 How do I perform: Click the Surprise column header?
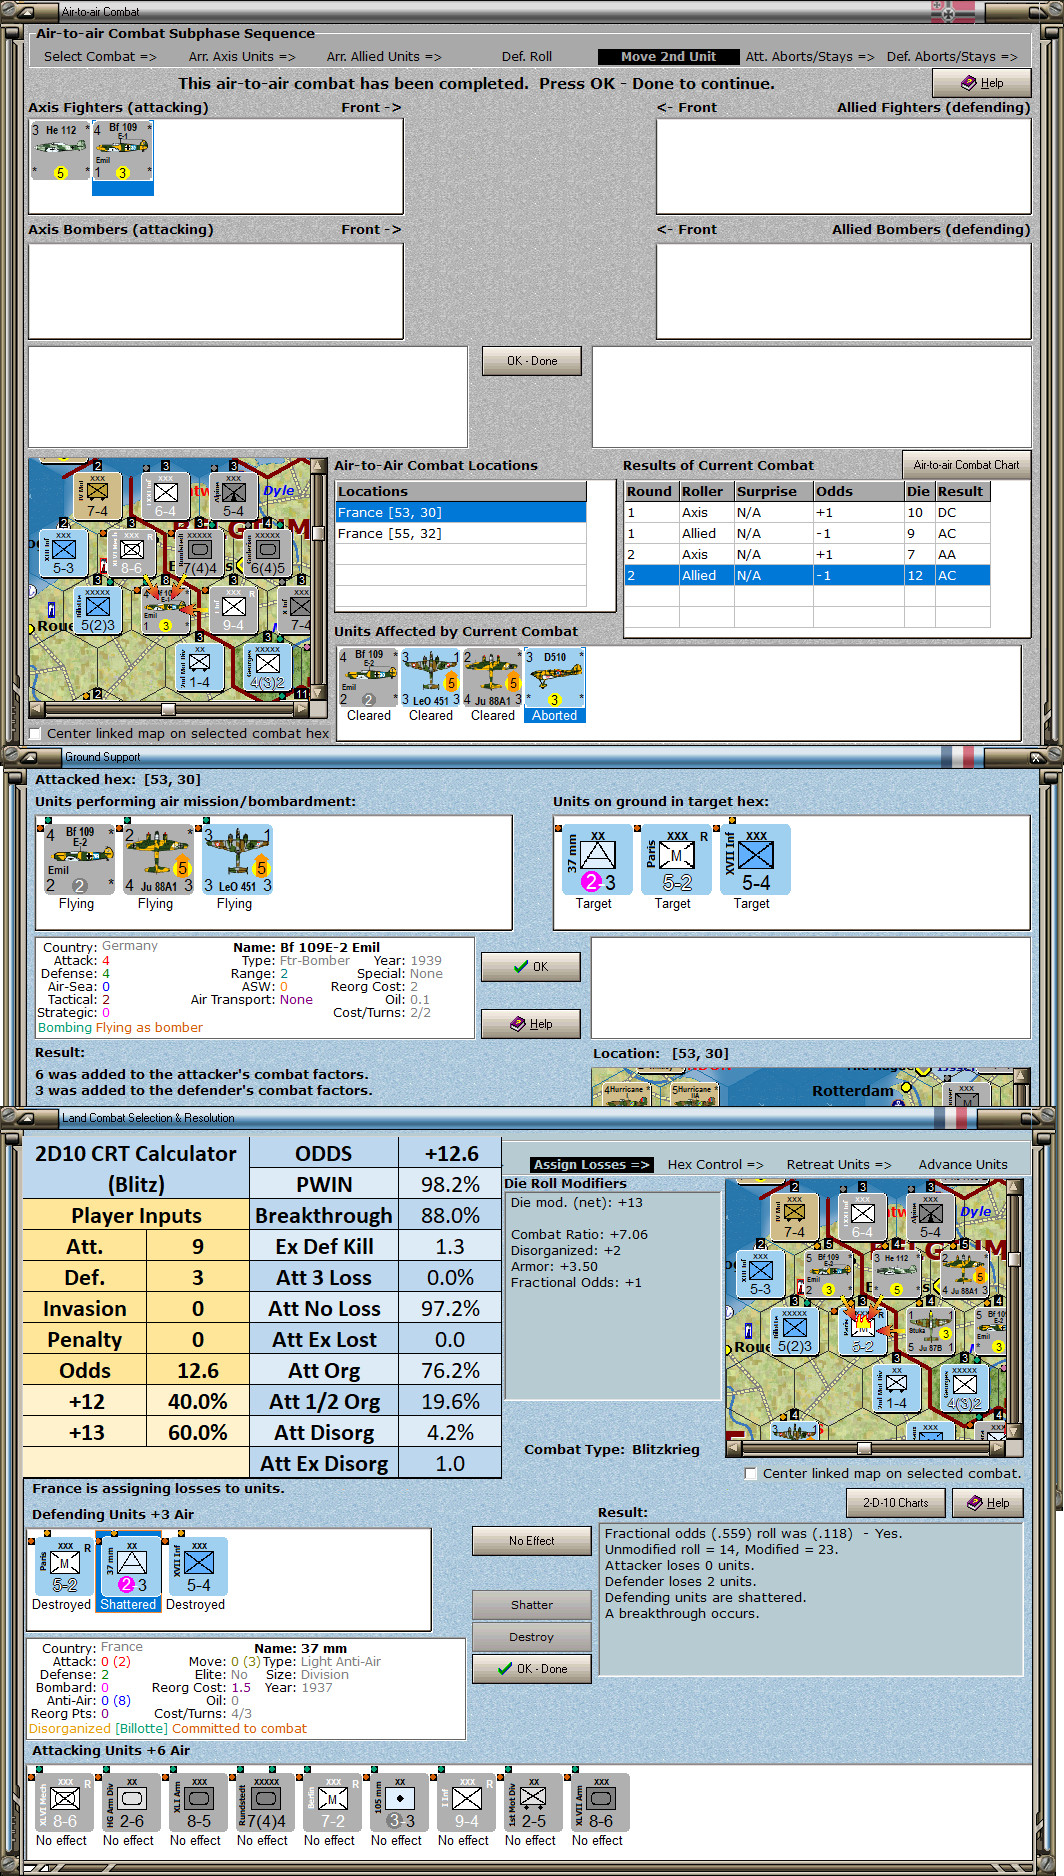pyautogui.click(x=772, y=492)
